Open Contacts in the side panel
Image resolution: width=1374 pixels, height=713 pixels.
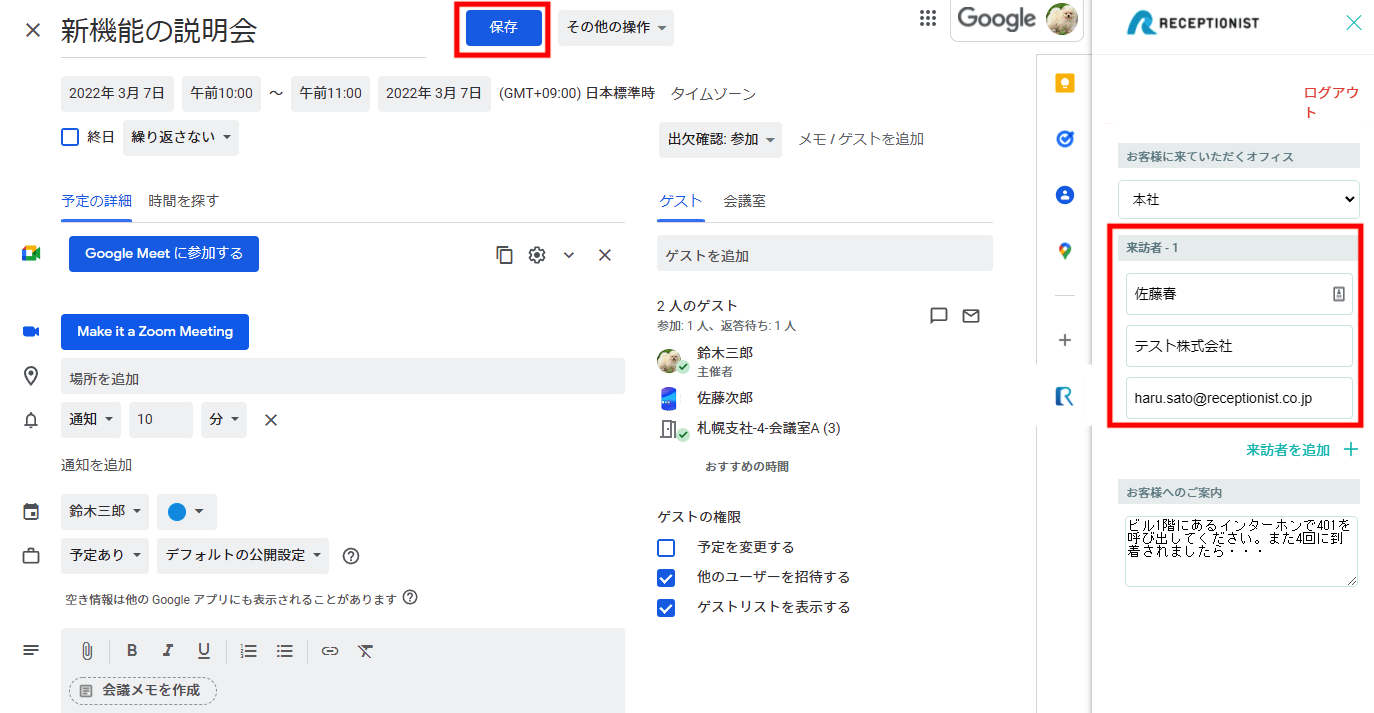tap(1065, 195)
